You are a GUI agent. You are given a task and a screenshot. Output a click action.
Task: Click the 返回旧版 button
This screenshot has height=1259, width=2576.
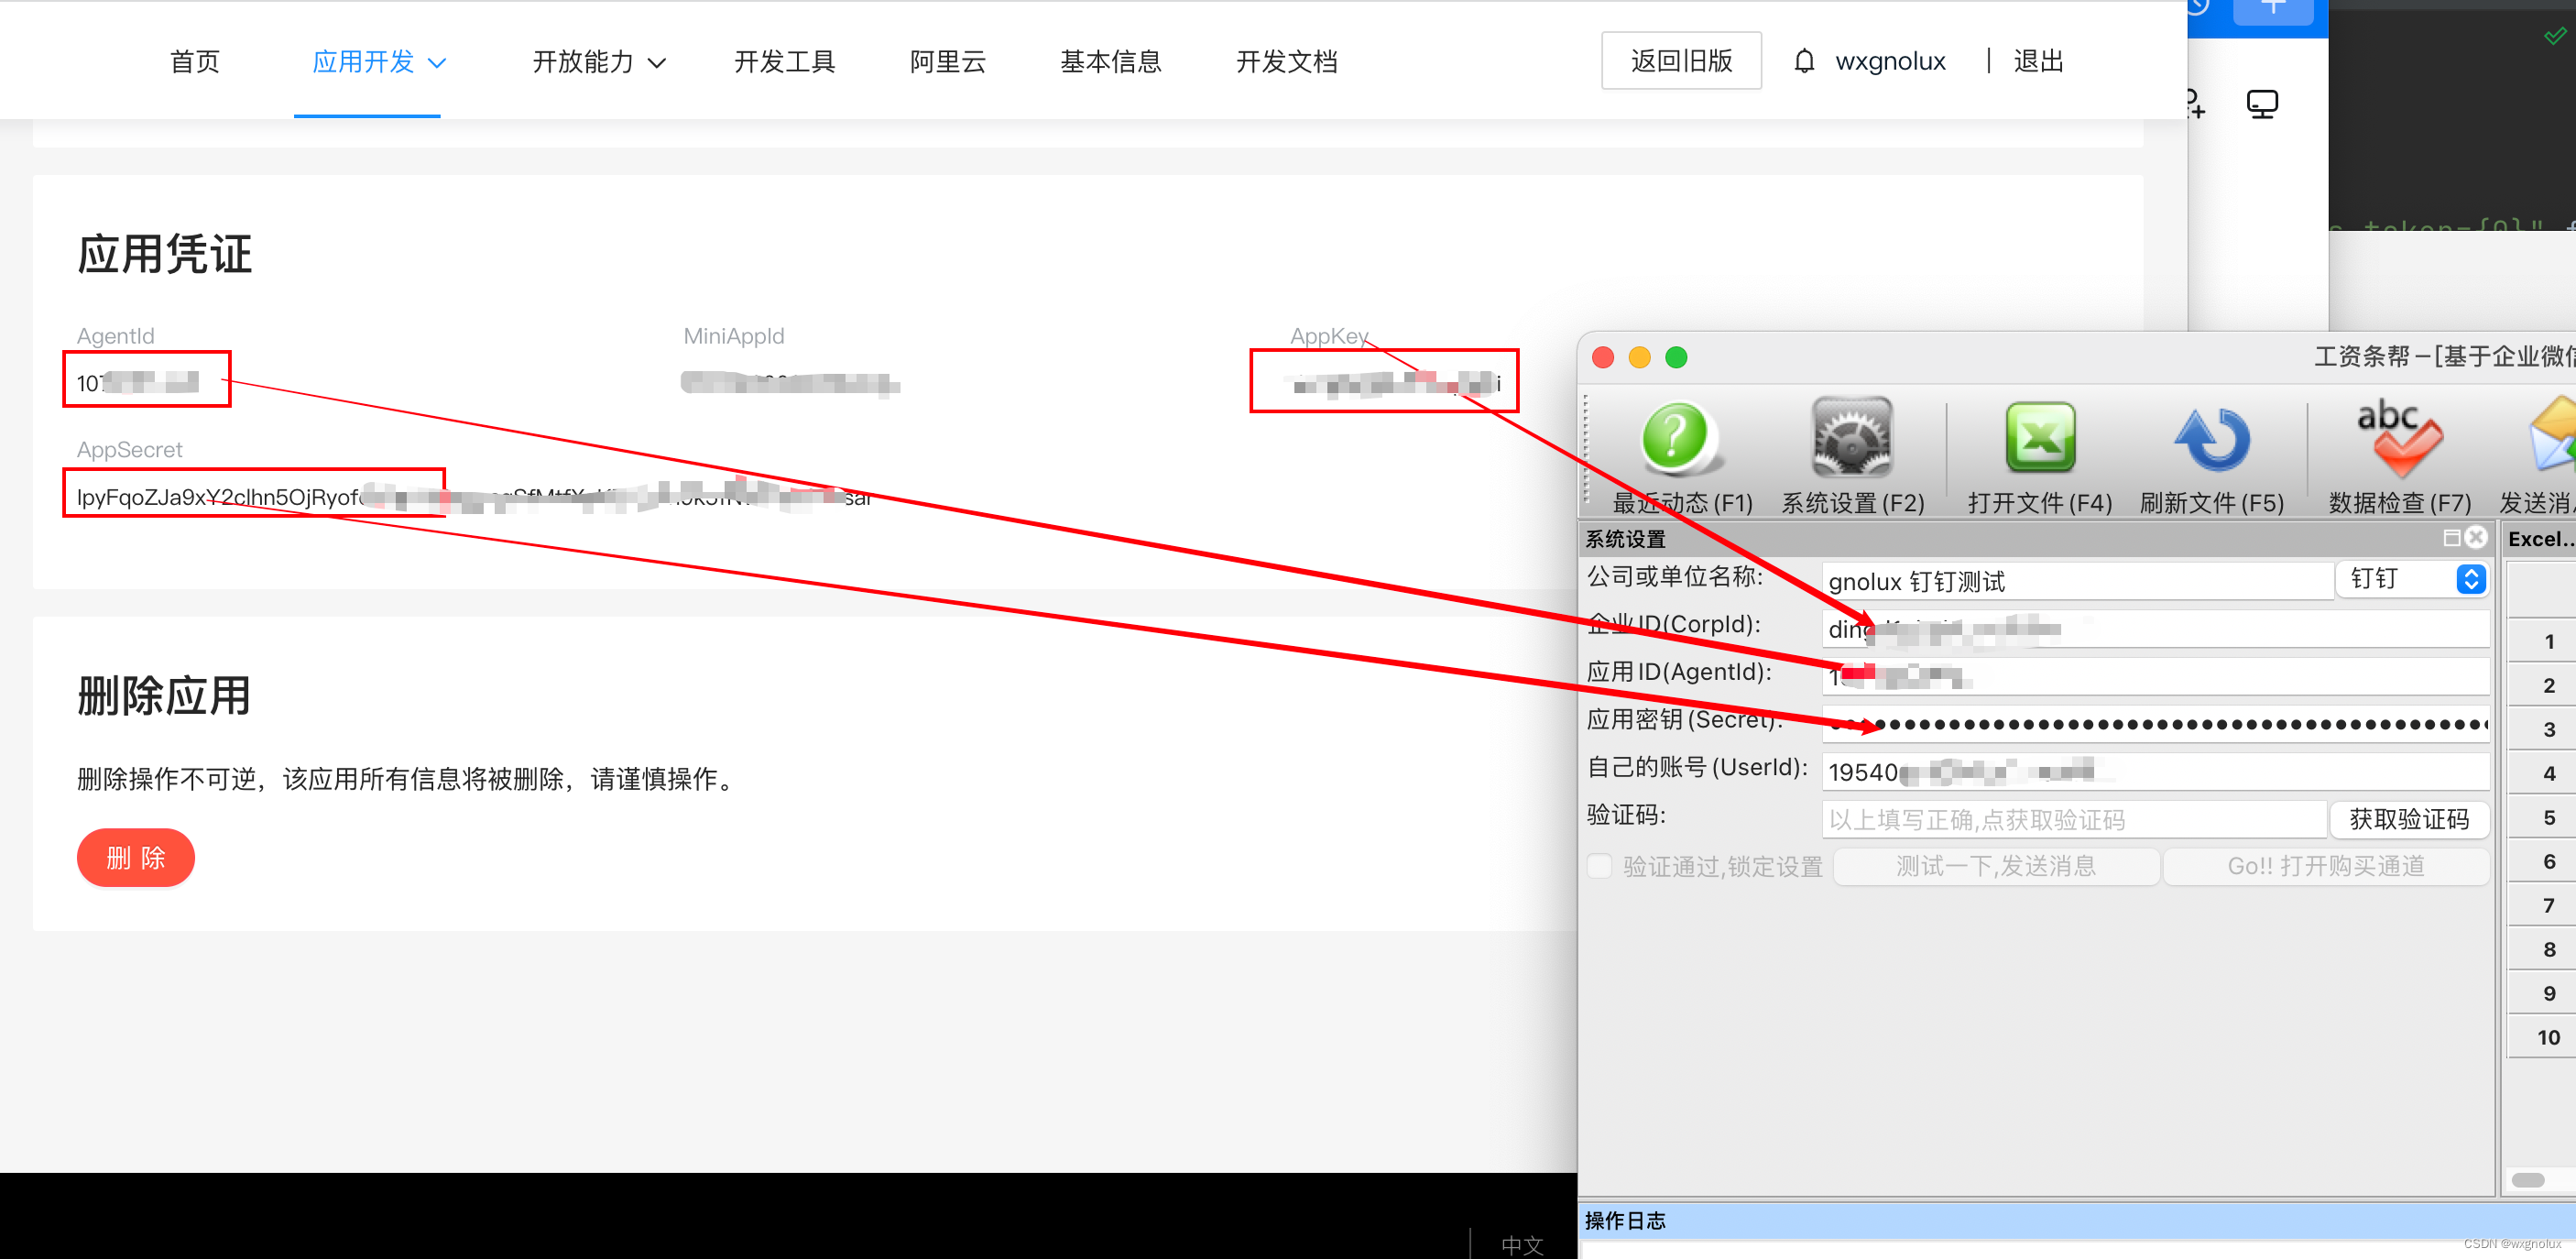(1680, 62)
